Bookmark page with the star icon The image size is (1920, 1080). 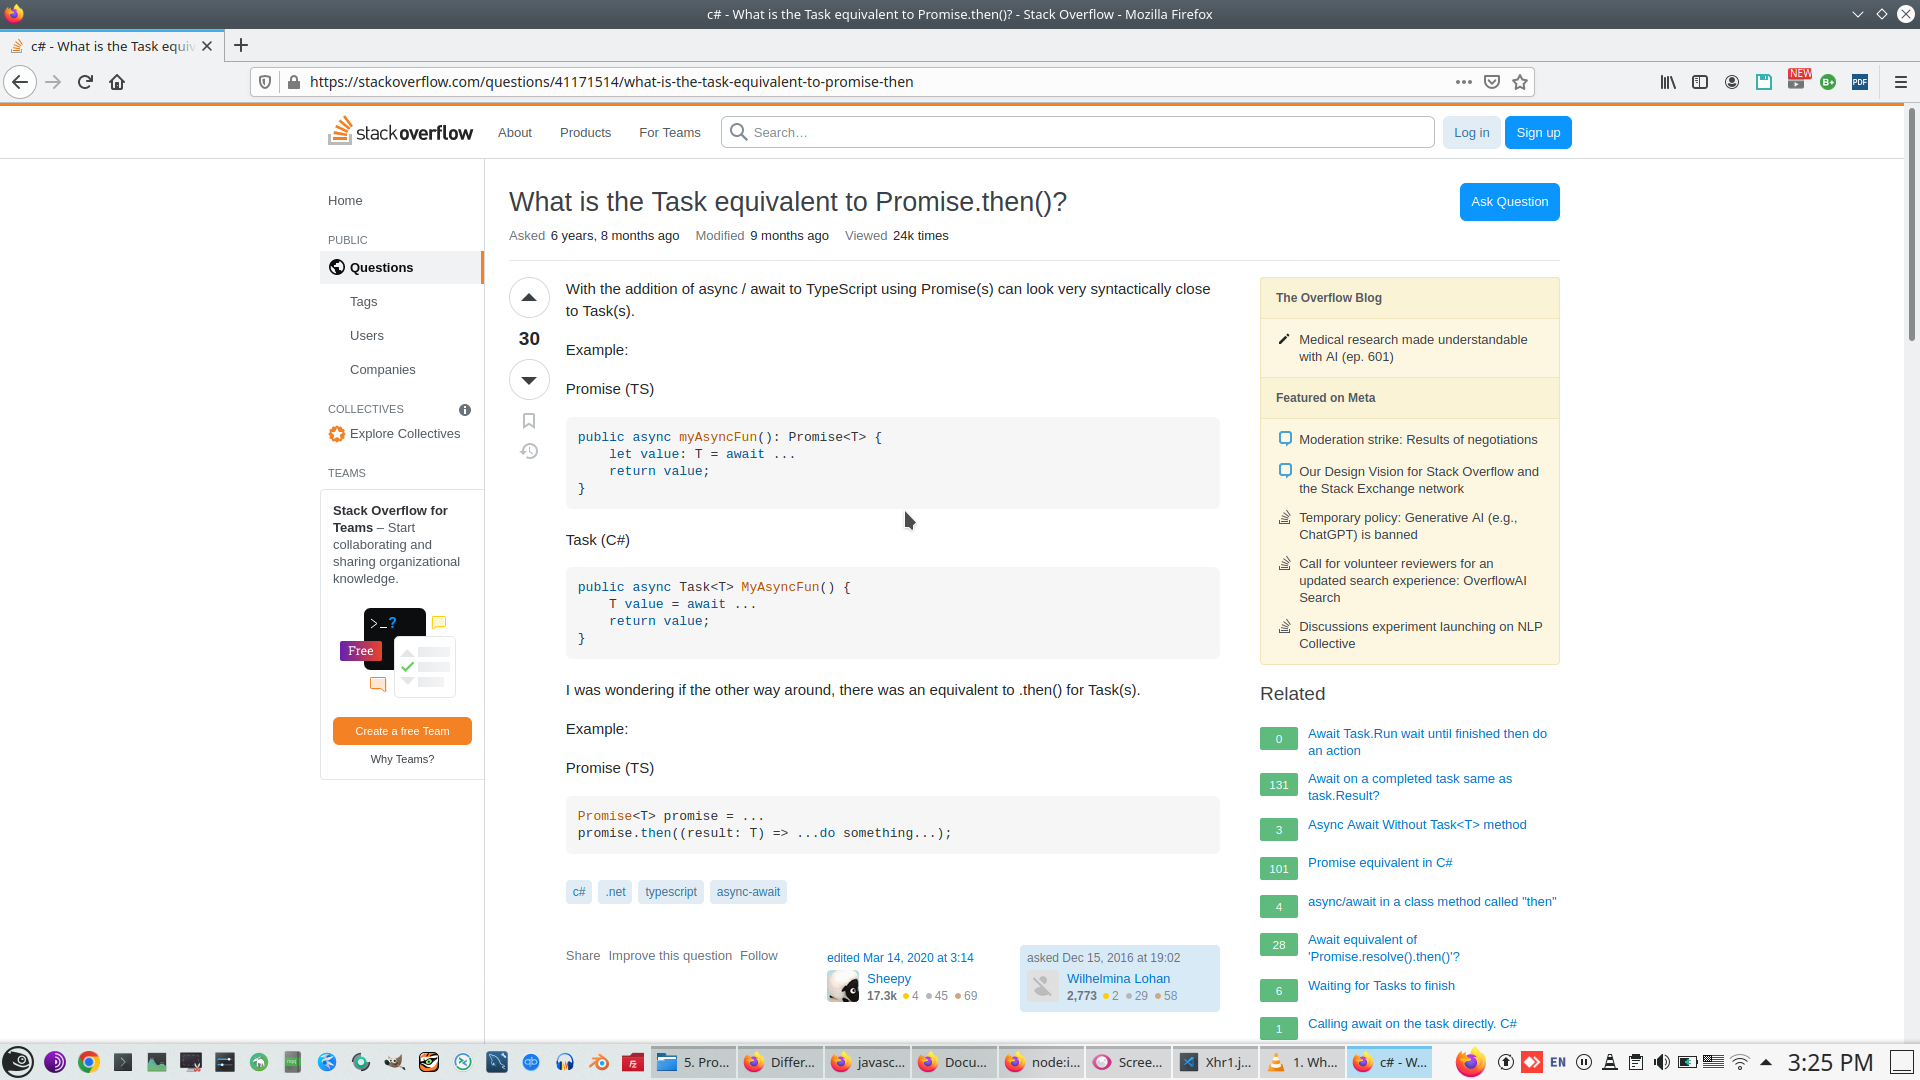click(1520, 82)
